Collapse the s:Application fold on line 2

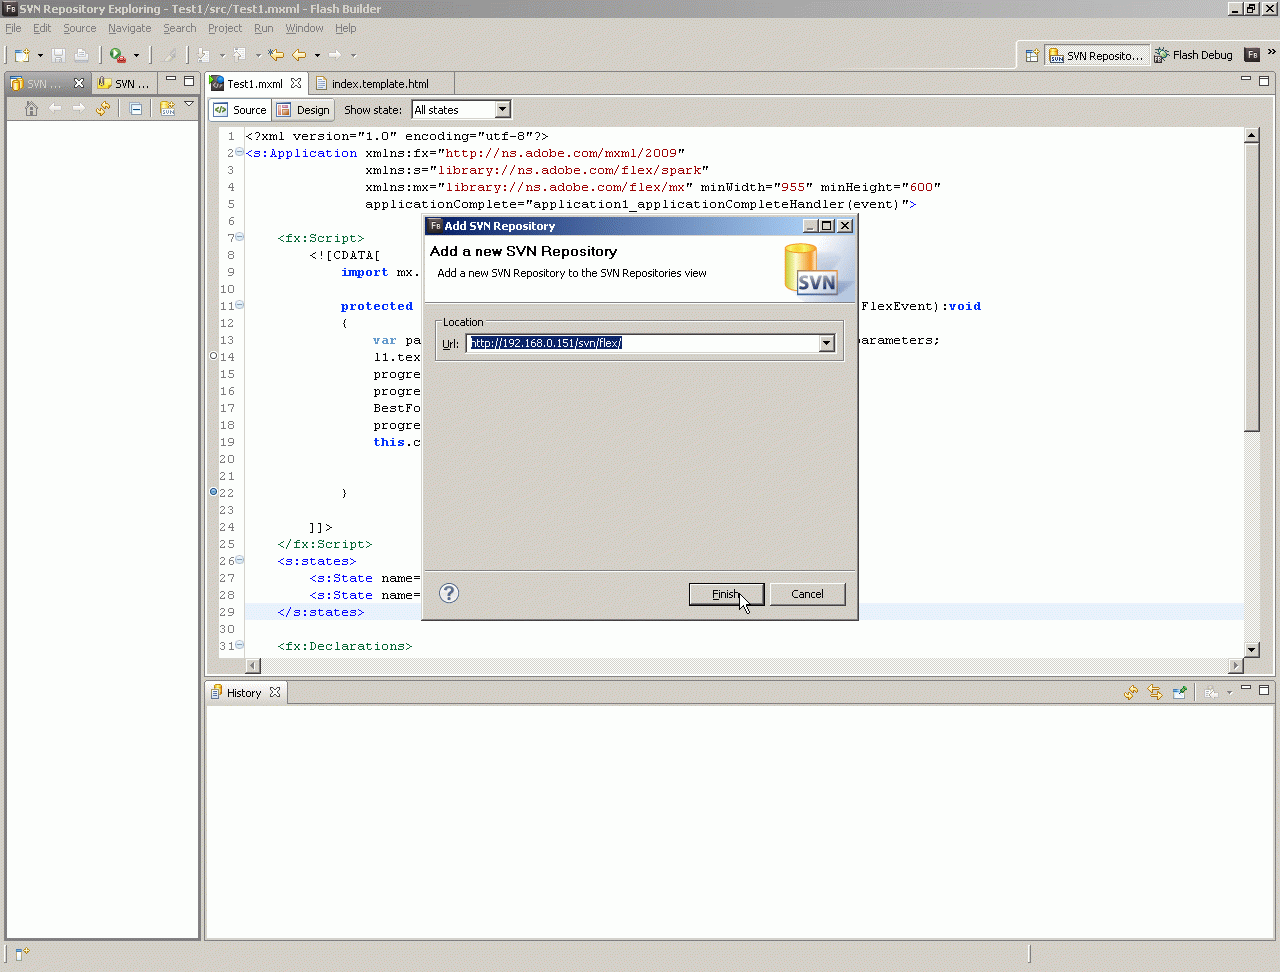(x=239, y=152)
